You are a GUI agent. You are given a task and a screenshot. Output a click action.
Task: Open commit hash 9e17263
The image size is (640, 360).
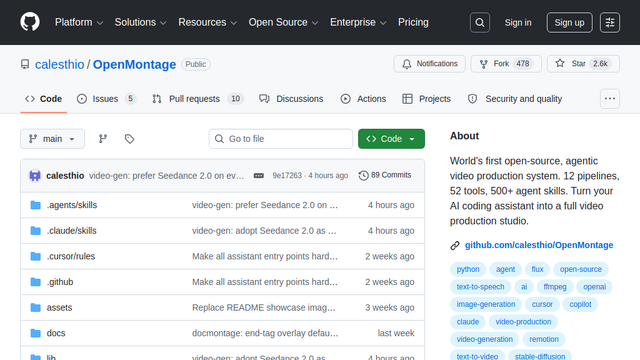coord(287,176)
